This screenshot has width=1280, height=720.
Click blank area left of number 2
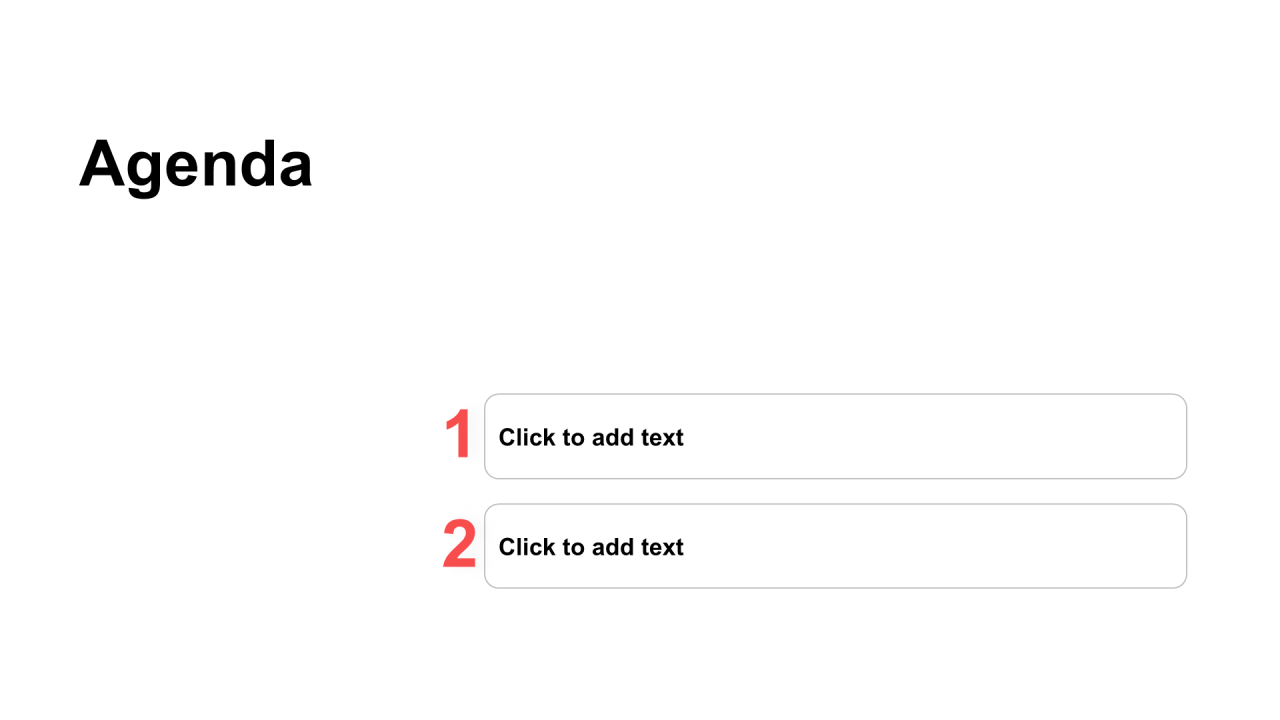(x=220, y=546)
